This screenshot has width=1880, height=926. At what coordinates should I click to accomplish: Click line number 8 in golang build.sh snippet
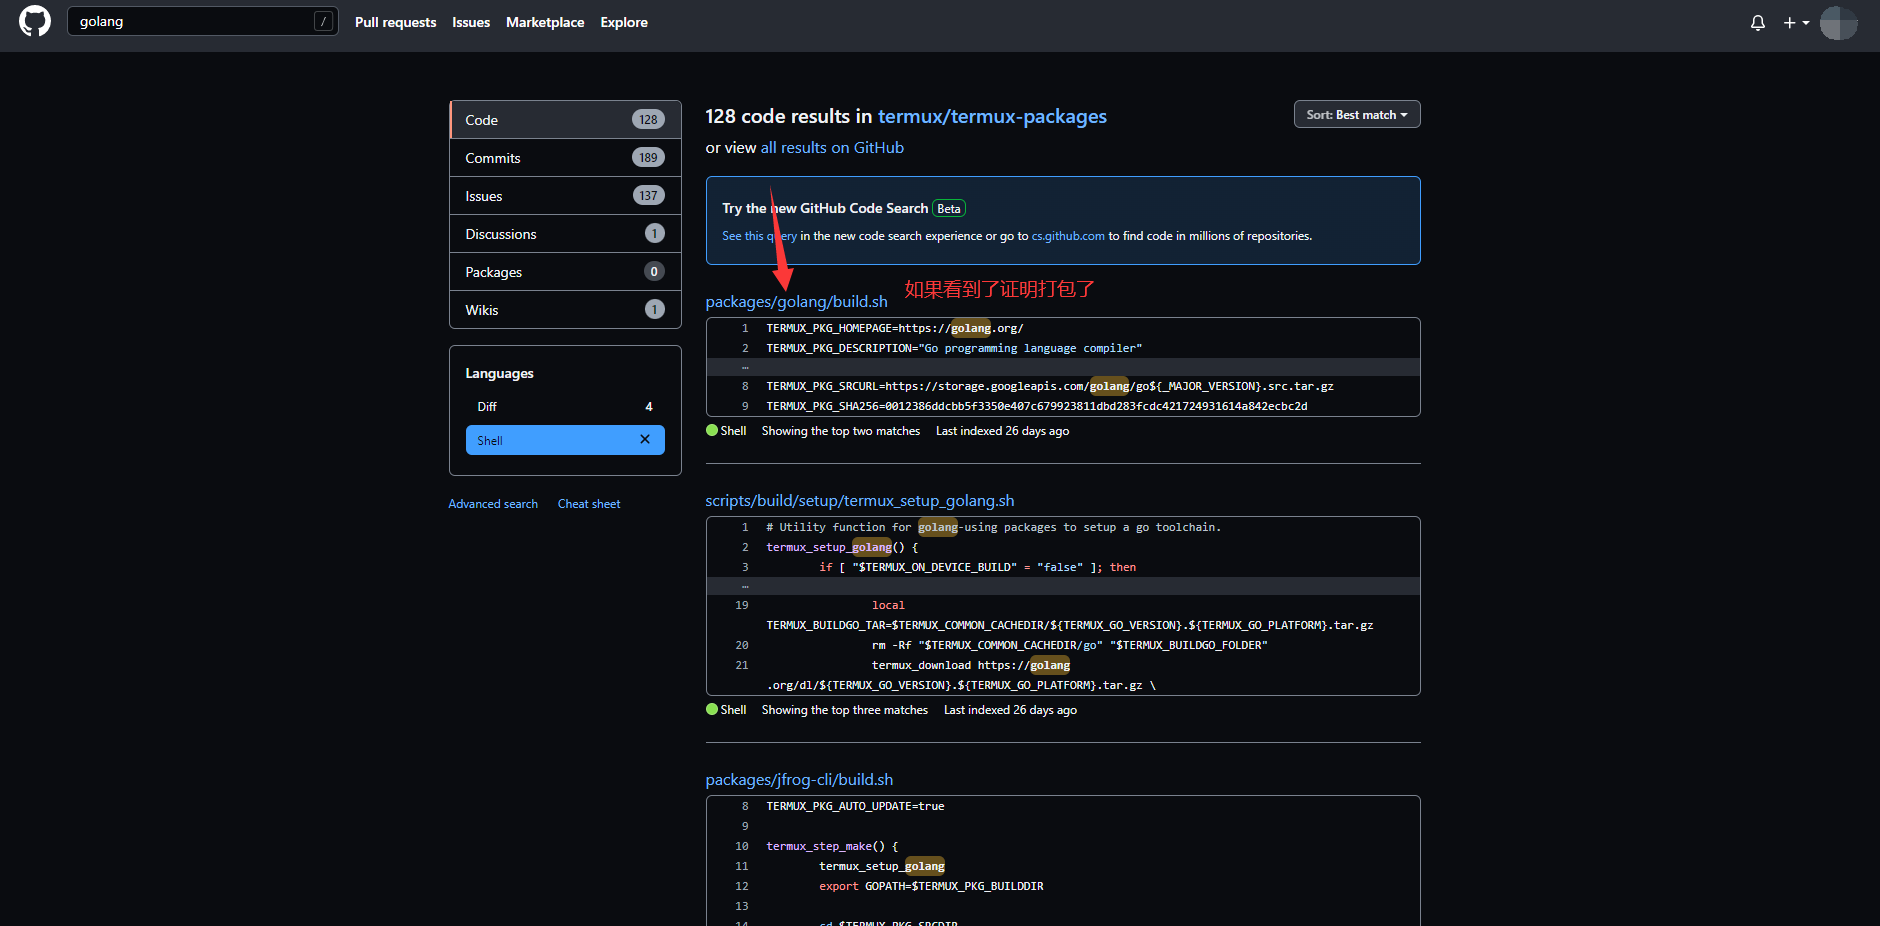(x=745, y=386)
